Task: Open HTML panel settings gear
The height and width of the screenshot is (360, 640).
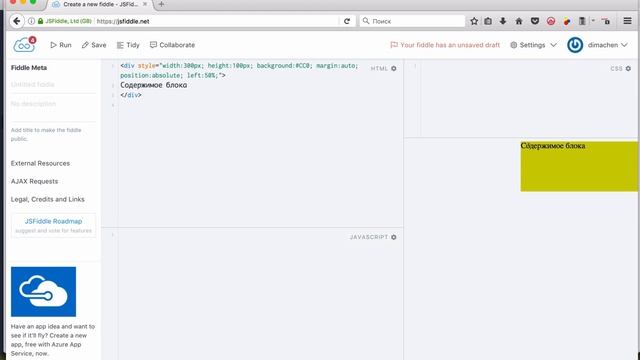Action: 394,69
